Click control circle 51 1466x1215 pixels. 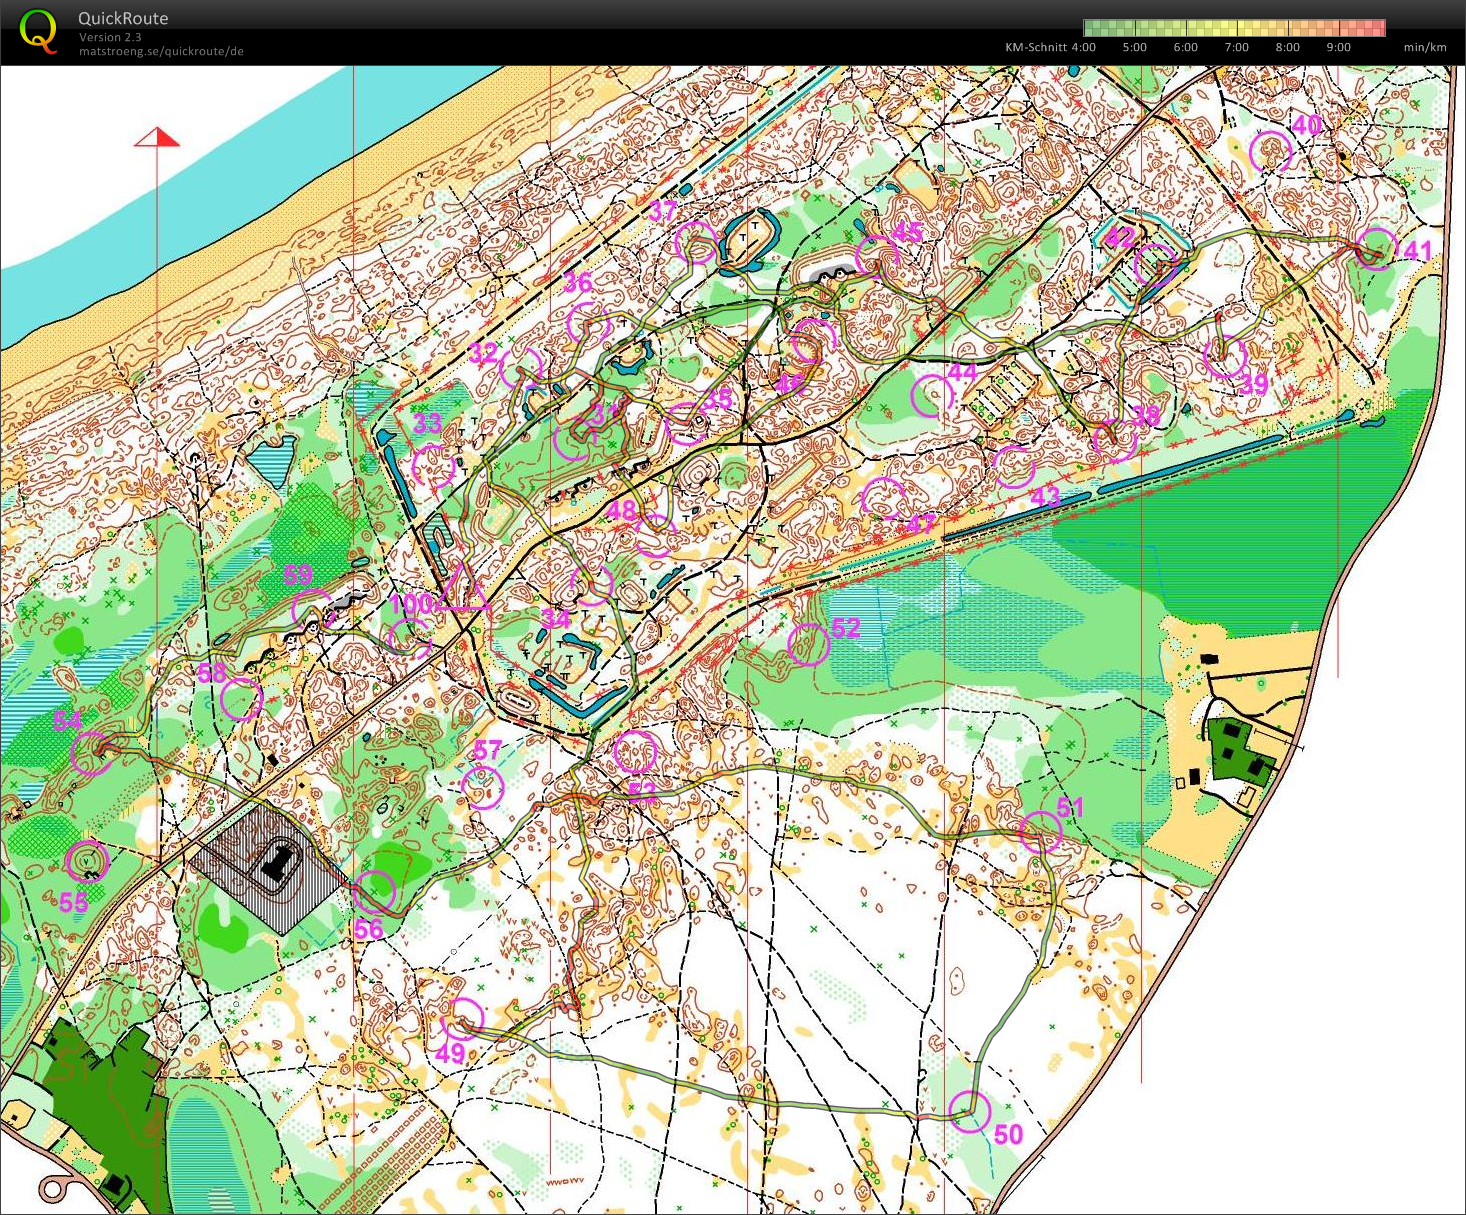(x=1040, y=831)
